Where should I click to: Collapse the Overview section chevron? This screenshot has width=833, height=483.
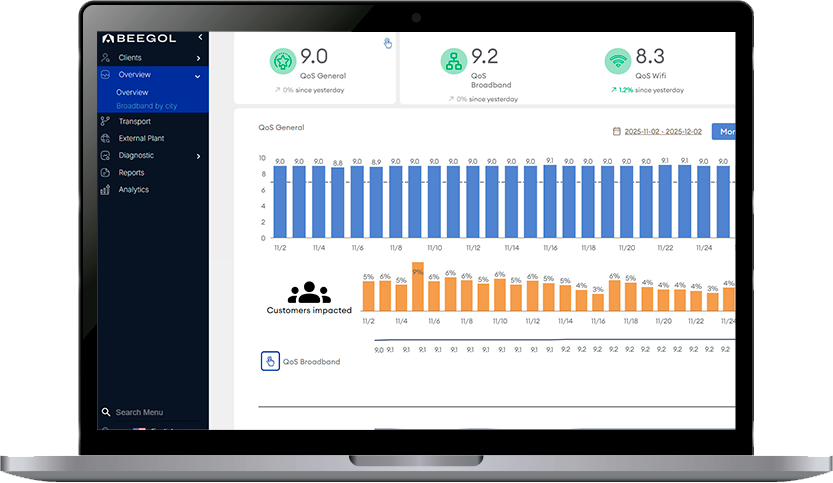click(x=198, y=75)
